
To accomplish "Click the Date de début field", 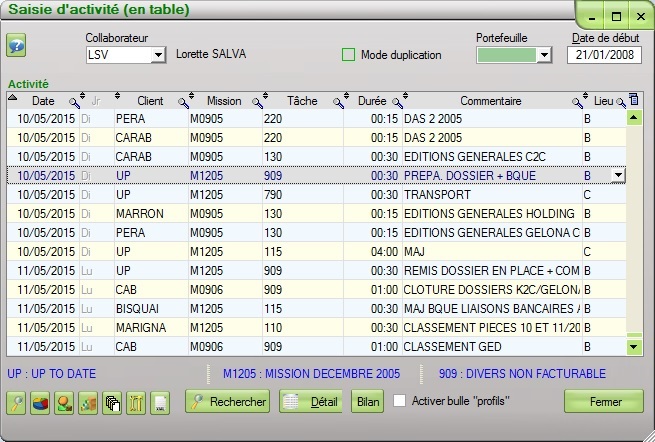I will [x=604, y=55].
